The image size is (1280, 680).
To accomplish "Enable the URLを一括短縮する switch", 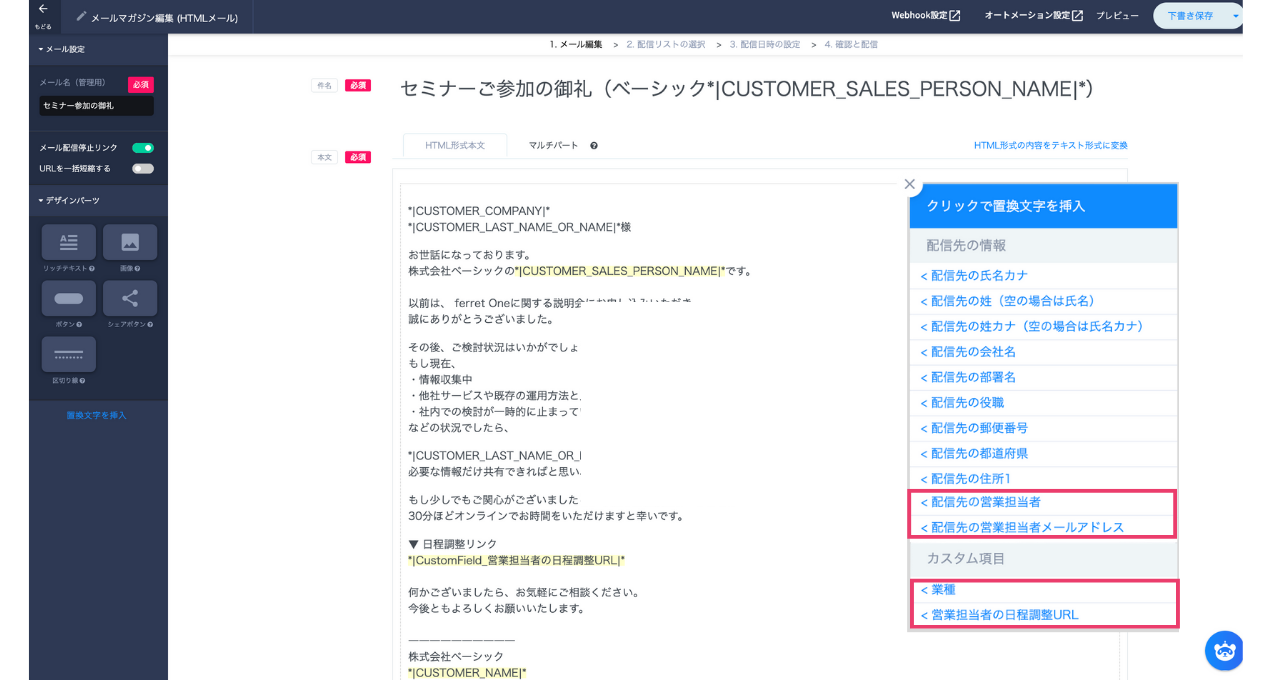I will pyautogui.click(x=143, y=169).
